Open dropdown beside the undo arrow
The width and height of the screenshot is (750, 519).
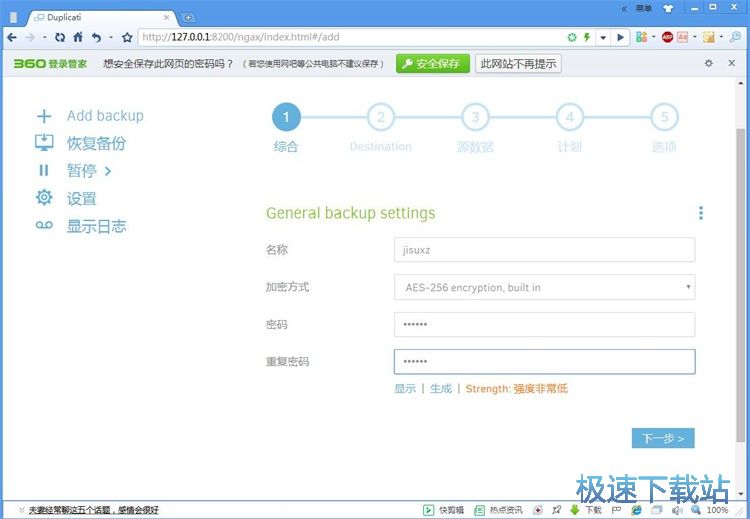coord(110,37)
